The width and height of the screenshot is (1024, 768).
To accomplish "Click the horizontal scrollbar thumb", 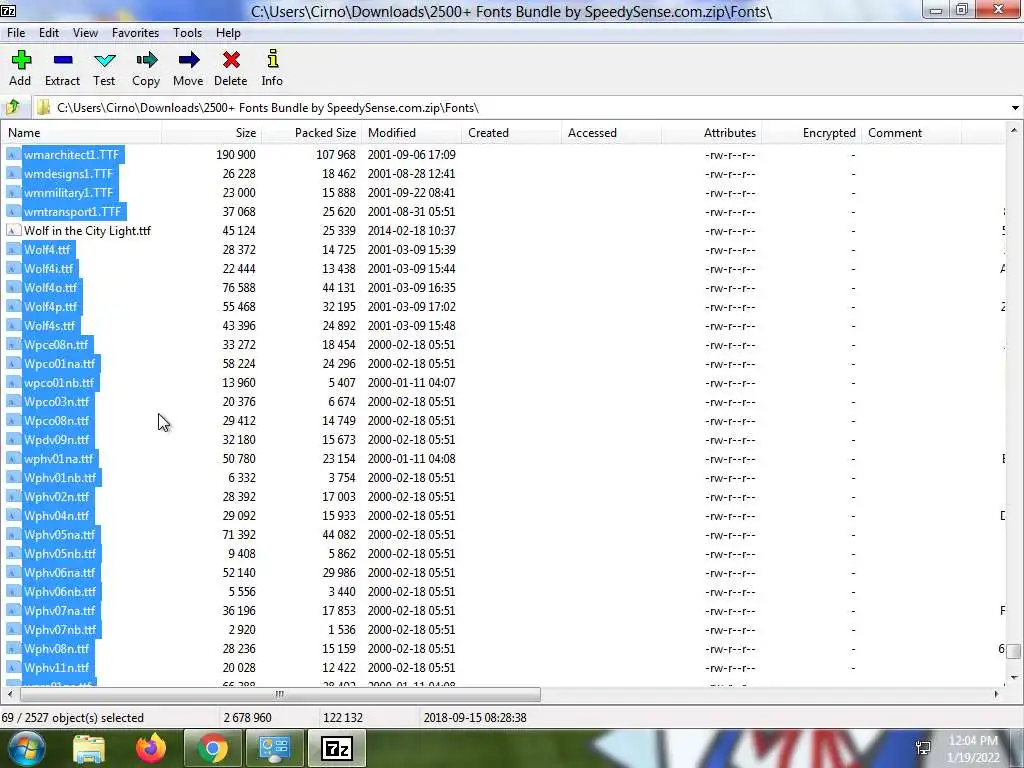I will click(280, 694).
